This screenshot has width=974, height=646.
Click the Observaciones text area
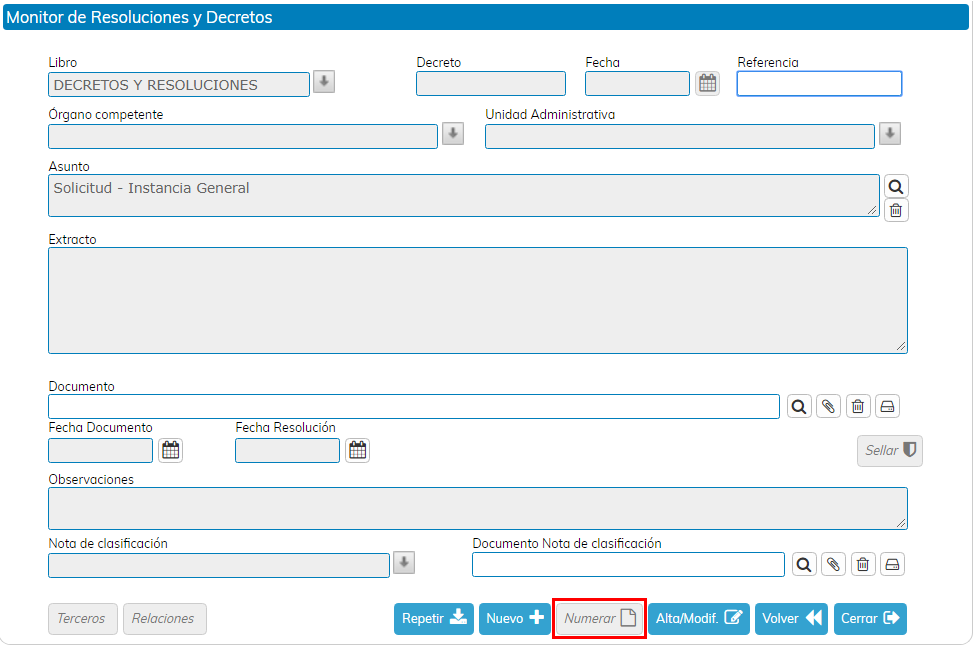pos(478,508)
